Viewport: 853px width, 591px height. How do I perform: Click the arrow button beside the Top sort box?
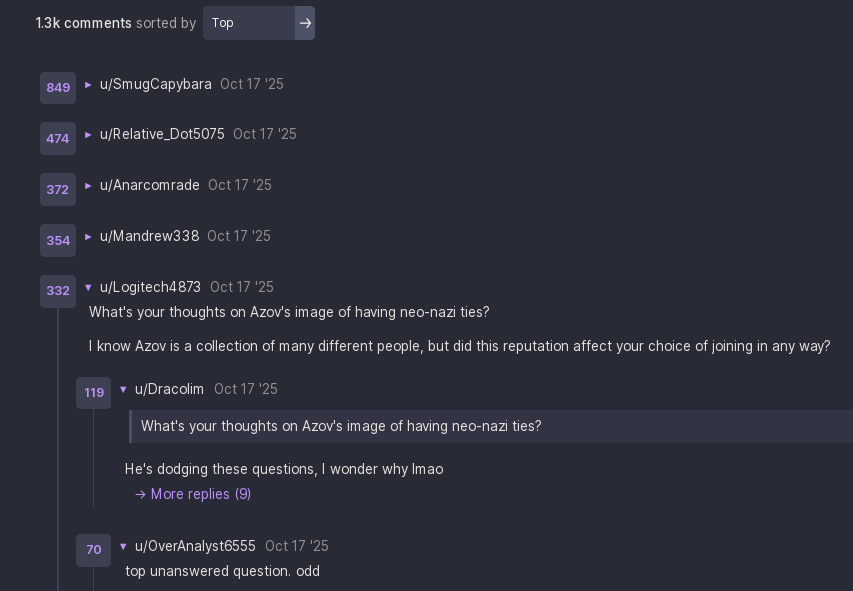(305, 23)
